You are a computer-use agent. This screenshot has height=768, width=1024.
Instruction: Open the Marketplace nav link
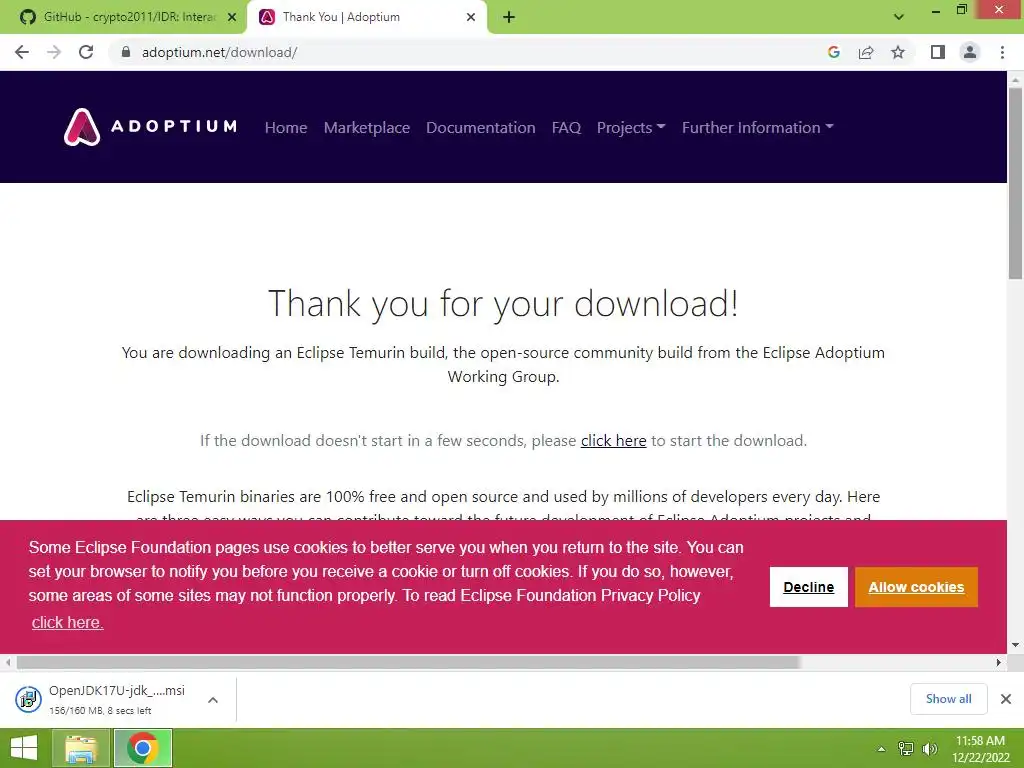(x=367, y=127)
